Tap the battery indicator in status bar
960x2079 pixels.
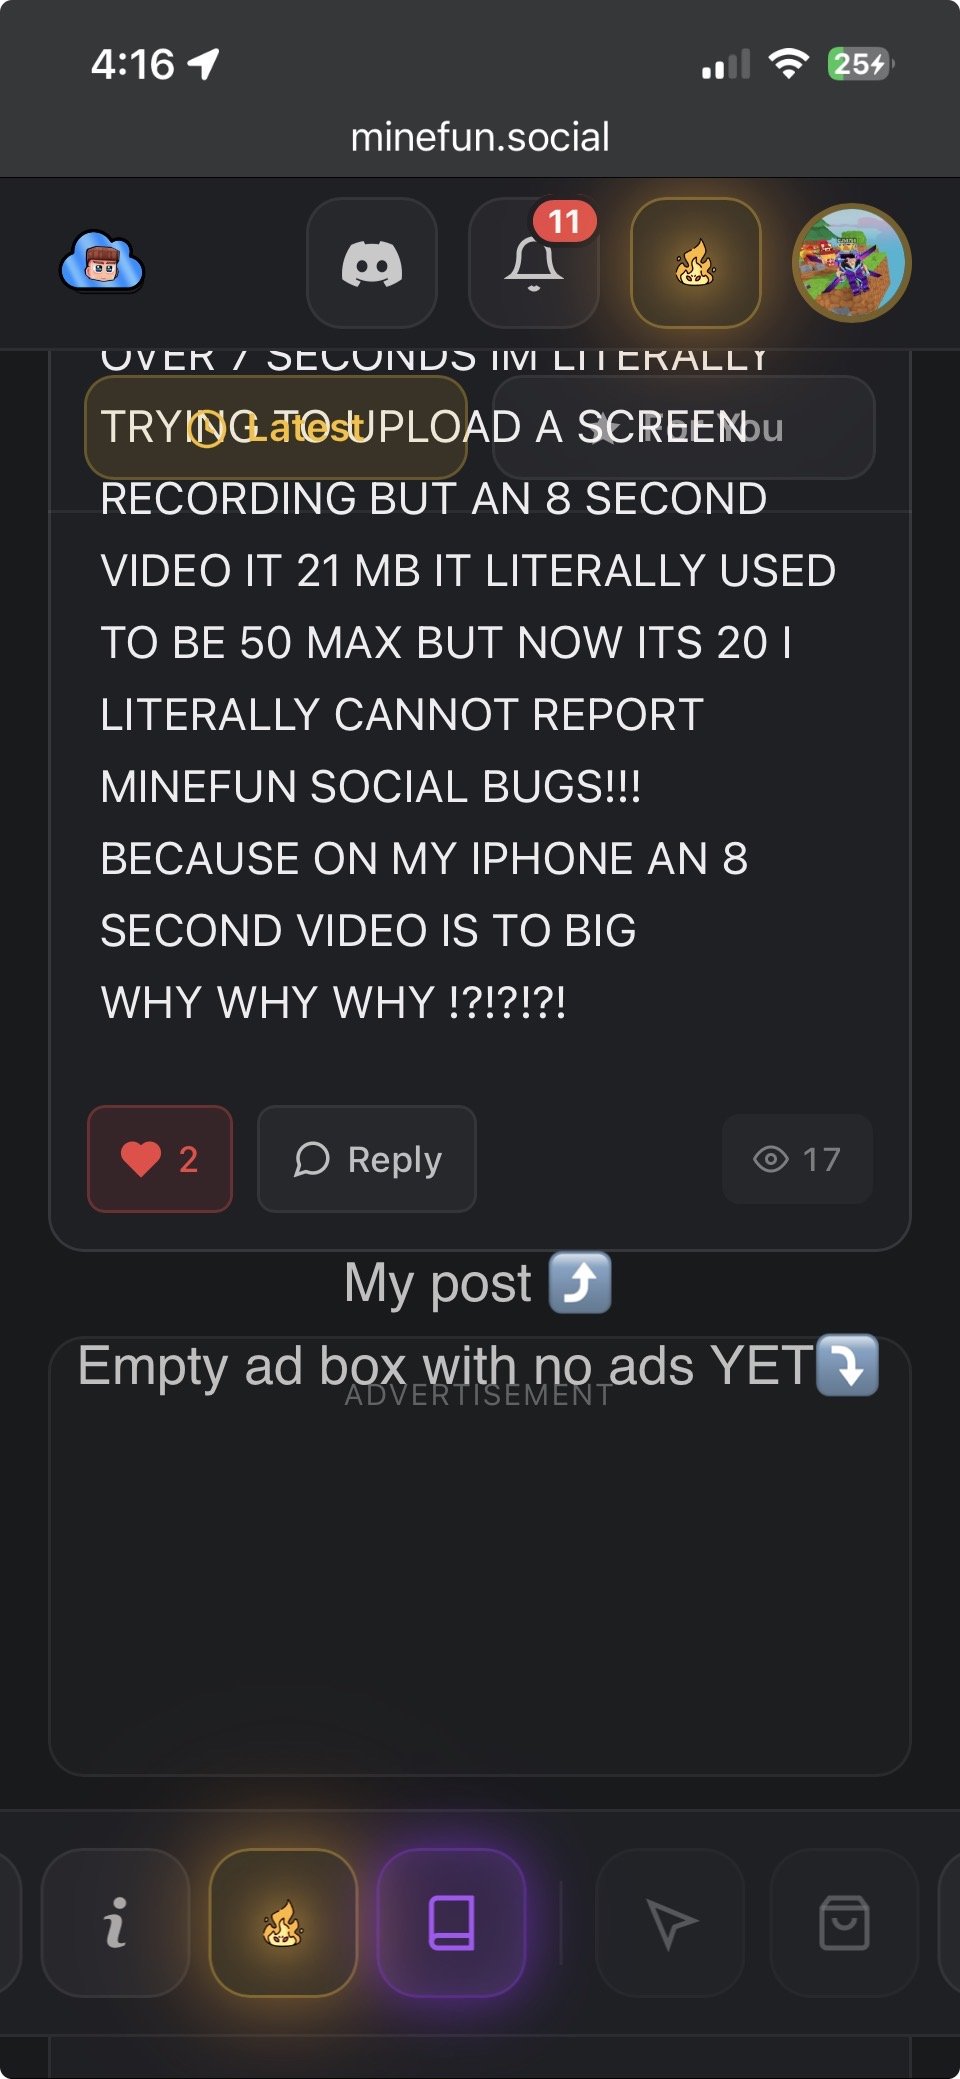point(860,64)
